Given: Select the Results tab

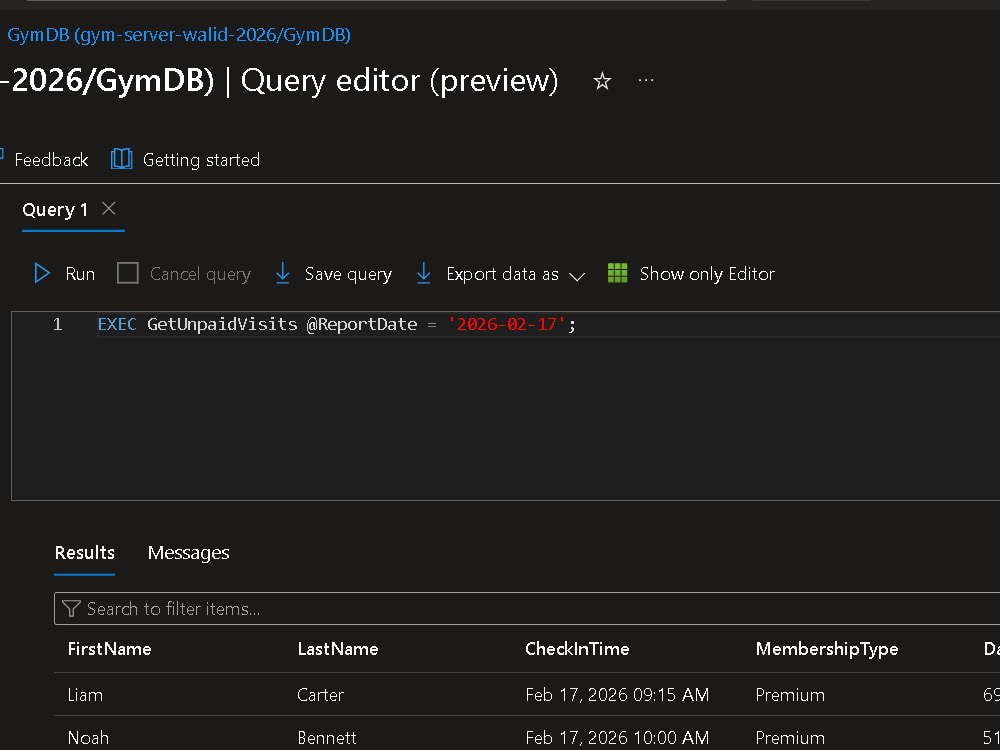Looking at the screenshot, I should pos(84,553).
